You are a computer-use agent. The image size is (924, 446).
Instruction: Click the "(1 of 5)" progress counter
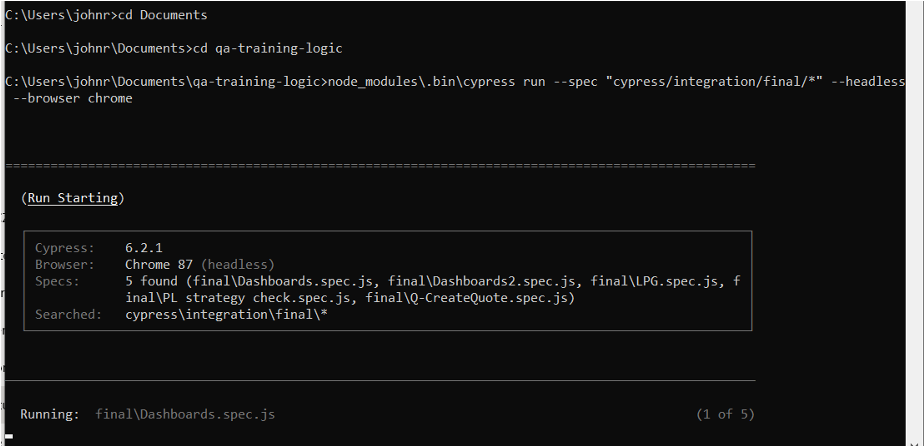click(725, 414)
